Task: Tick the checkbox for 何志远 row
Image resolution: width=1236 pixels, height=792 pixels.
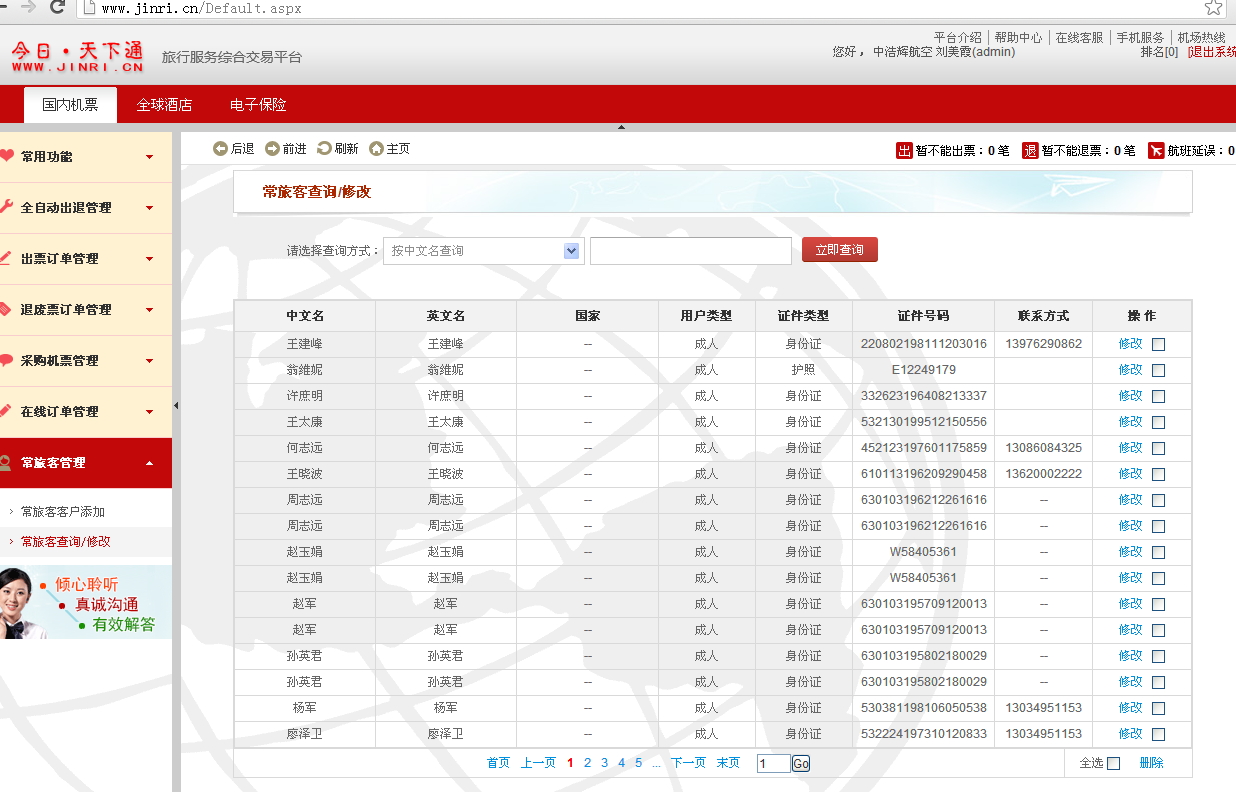Action: [1158, 448]
